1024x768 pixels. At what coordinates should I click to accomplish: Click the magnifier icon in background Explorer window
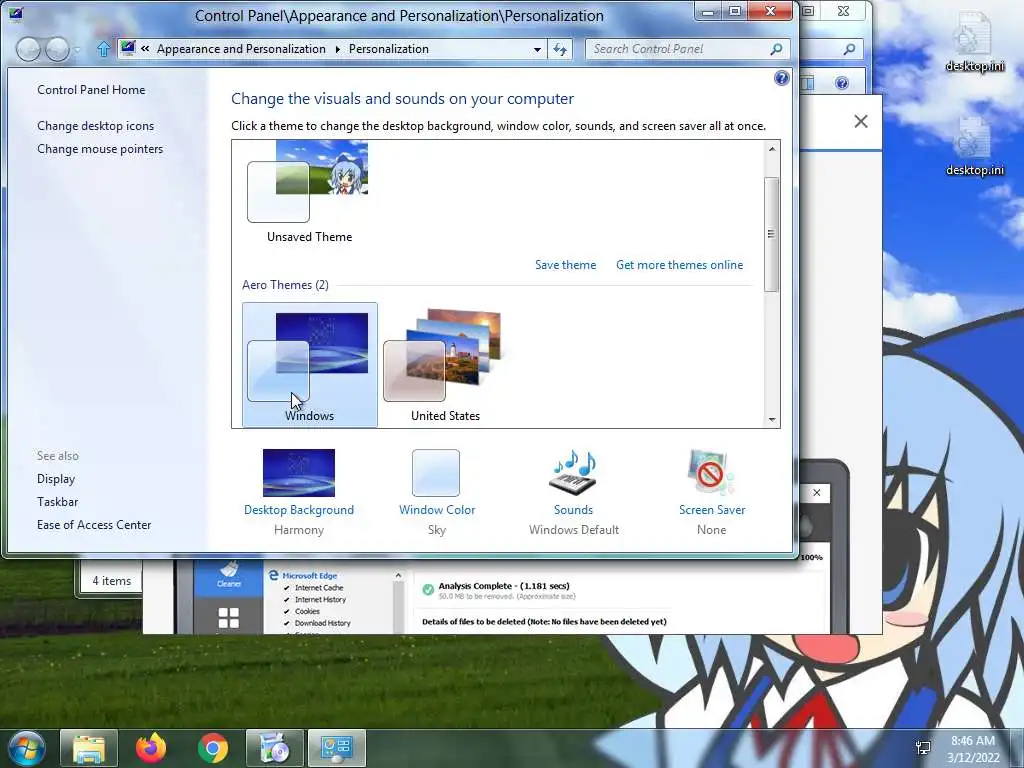(x=849, y=49)
